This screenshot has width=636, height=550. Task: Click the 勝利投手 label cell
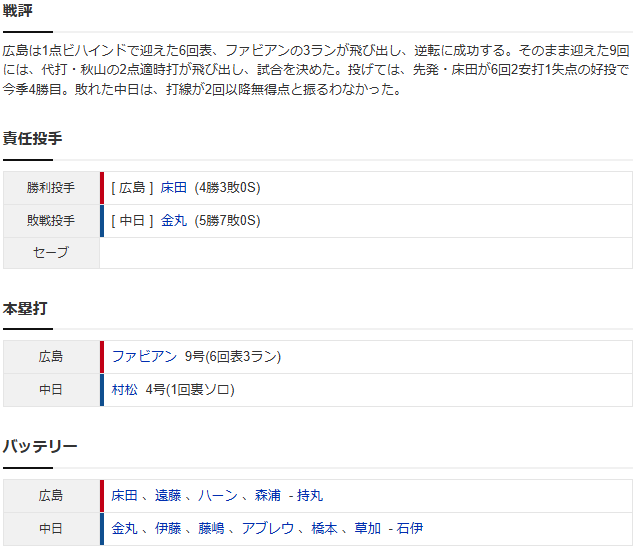click(x=52, y=188)
